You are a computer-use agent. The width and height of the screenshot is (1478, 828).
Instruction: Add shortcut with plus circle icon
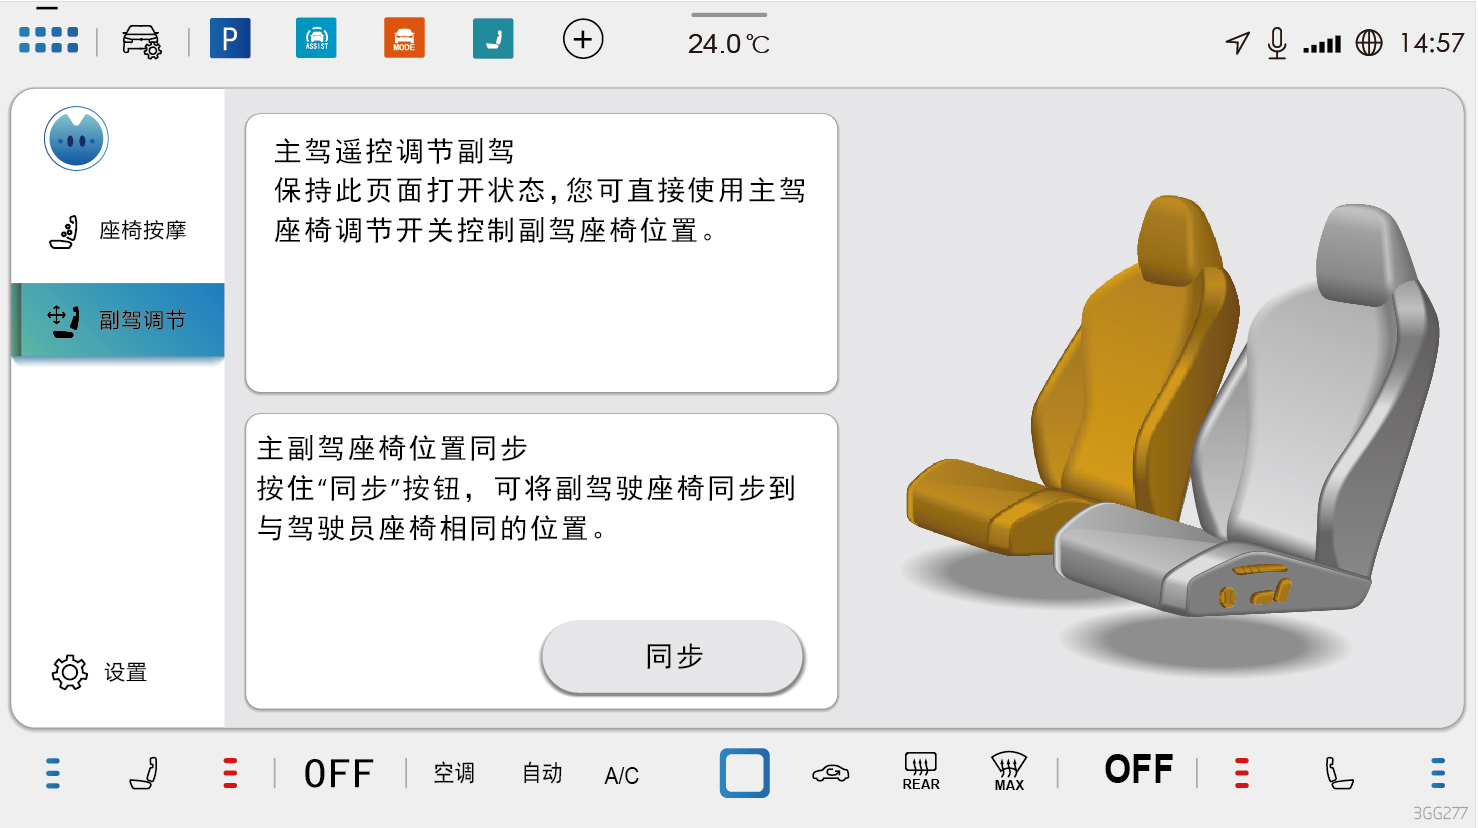[583, 40]
